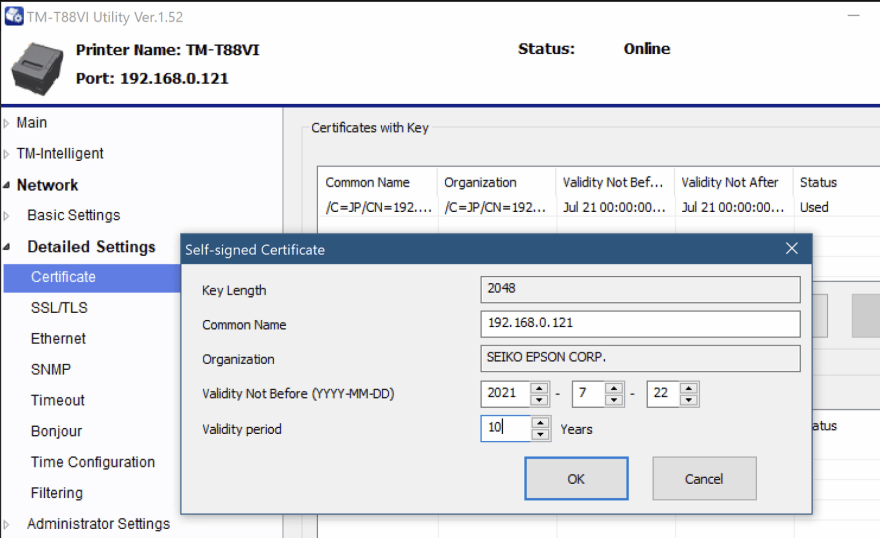Decrease the validity start month
This screenshot has width=880, height=538.
(614, 400)
